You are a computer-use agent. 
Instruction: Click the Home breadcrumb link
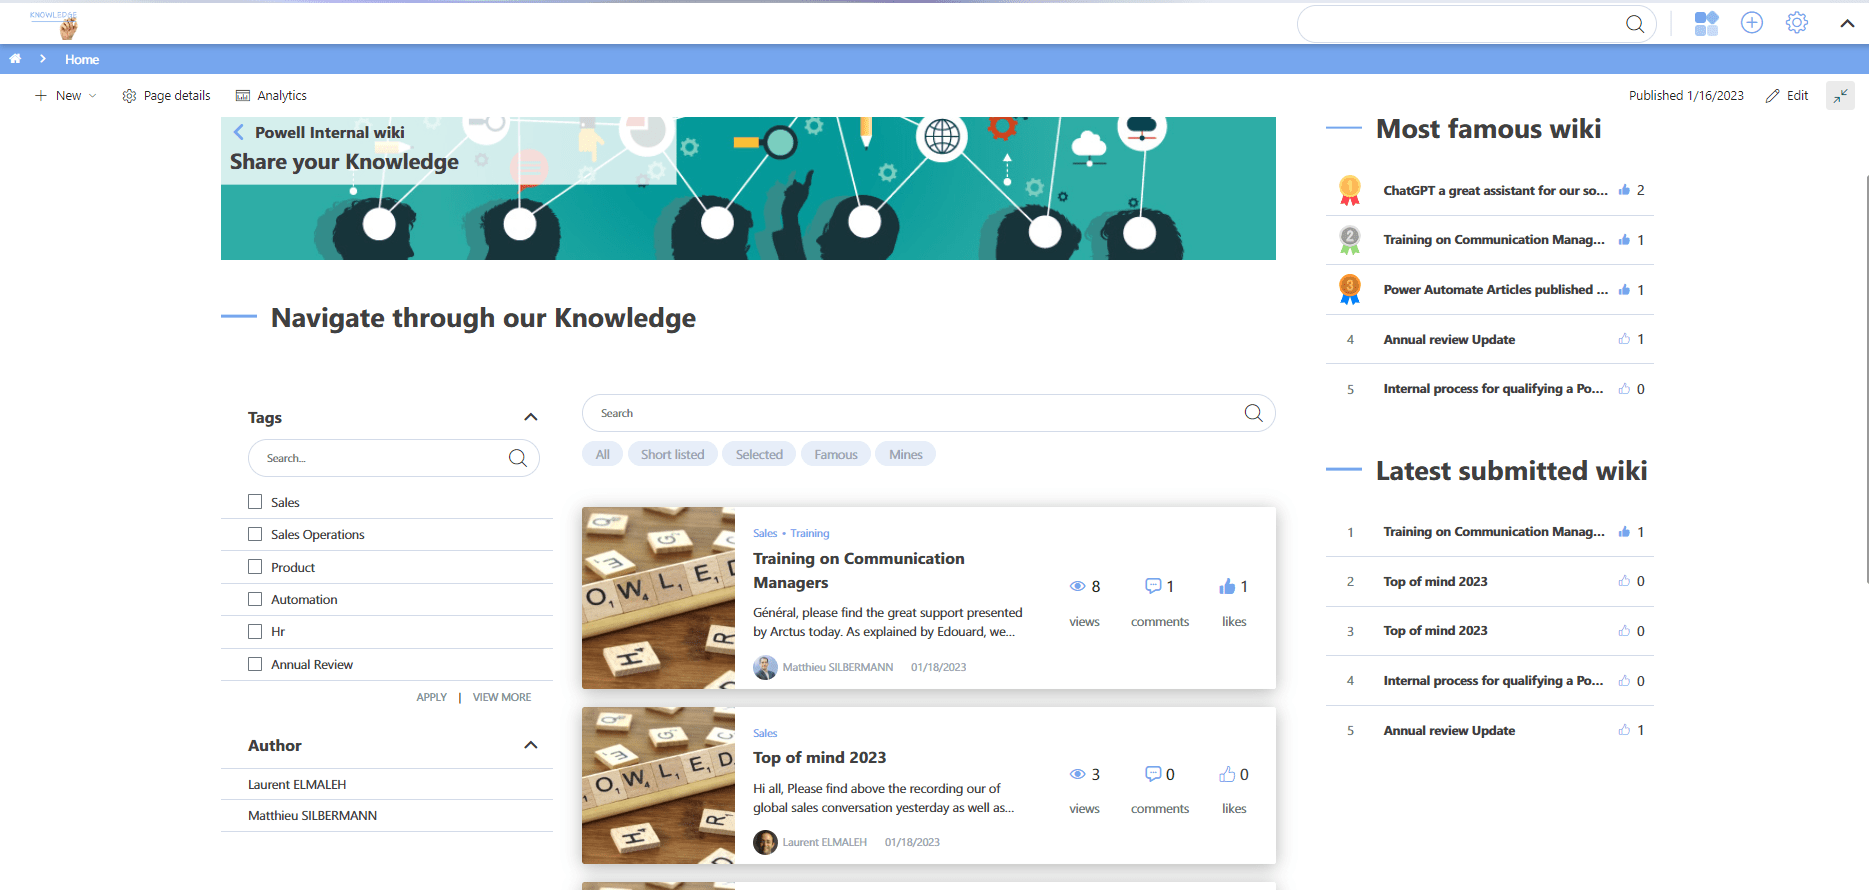tap(82, 60)
